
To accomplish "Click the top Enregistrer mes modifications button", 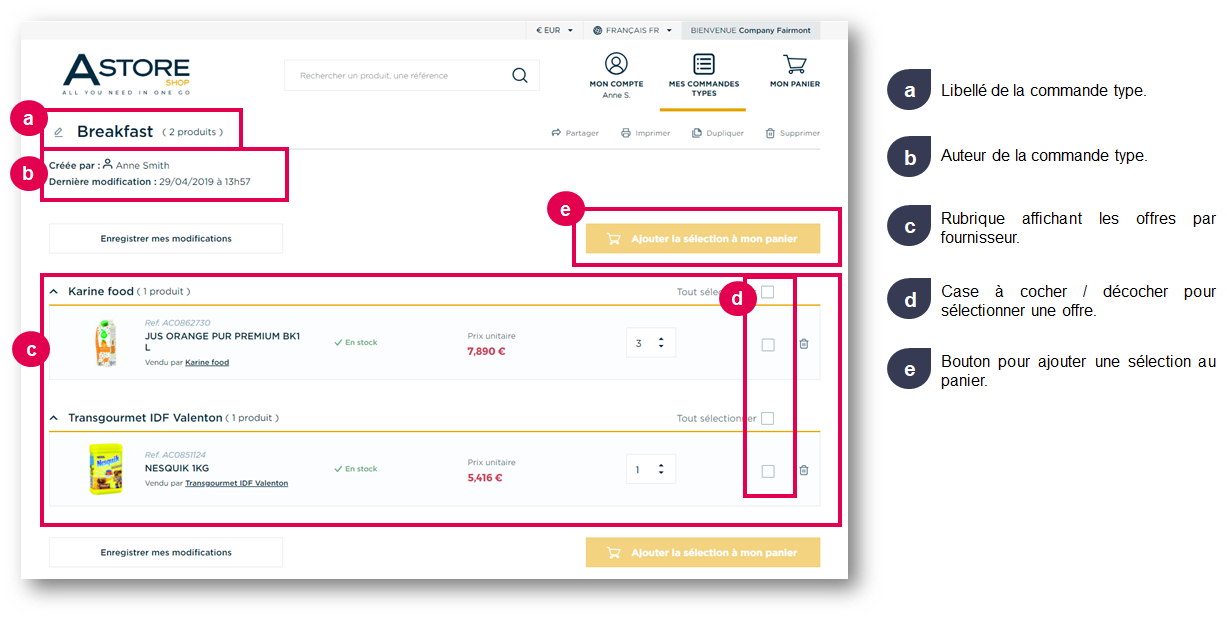I will tap(166, 239).
